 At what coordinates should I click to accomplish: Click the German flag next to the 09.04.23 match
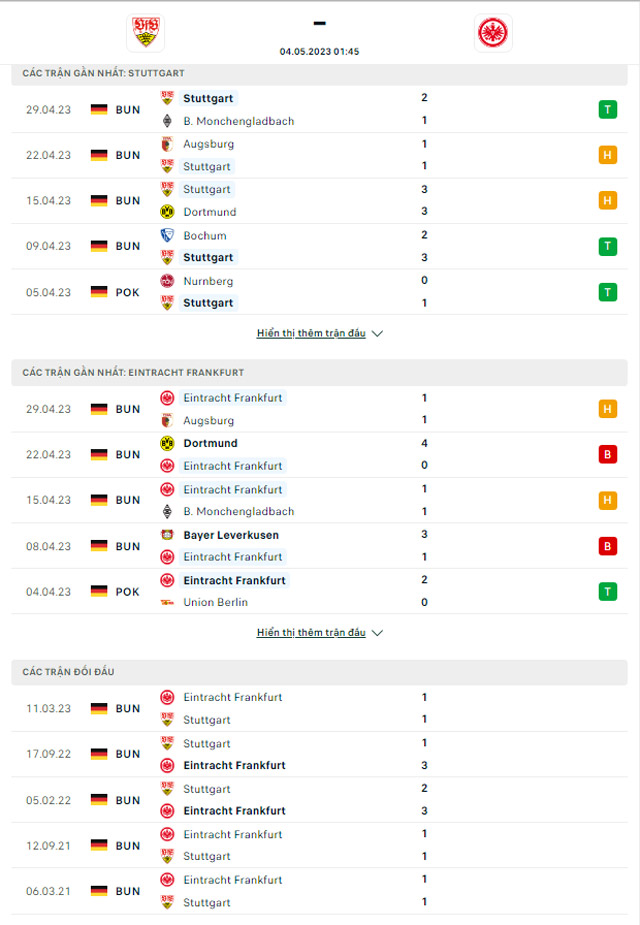pyautogui.click(x=99, y=246)
